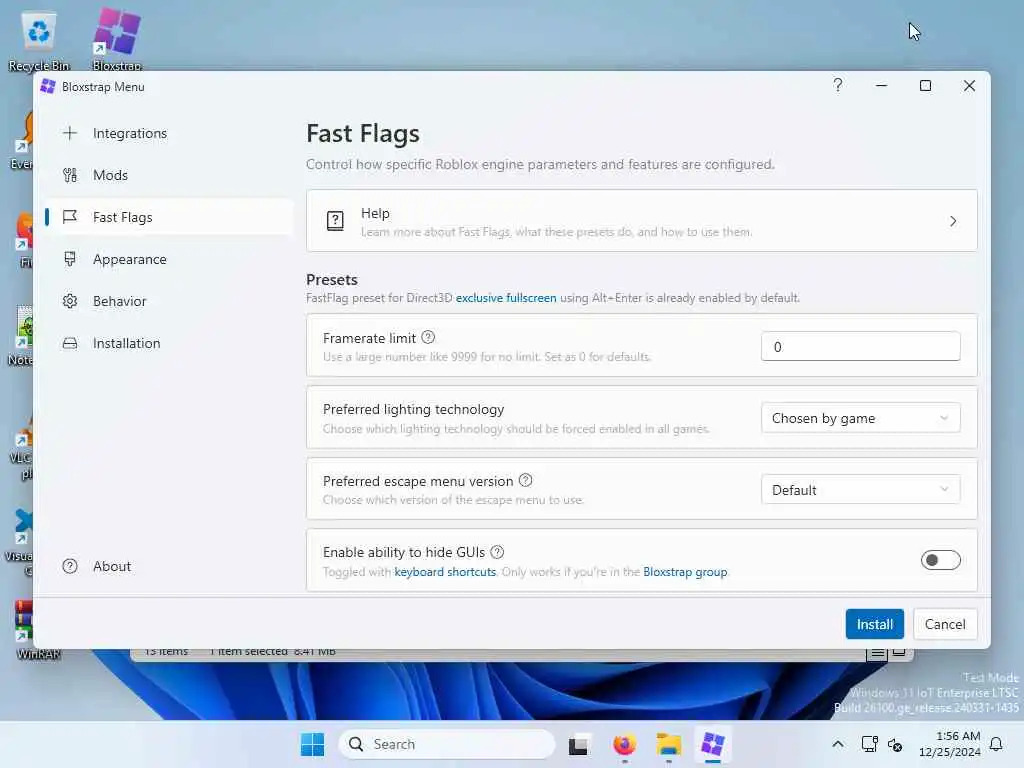Minimize the Bloxstrap Menu window
This screenshot has height=768, width=1024.
881,86
